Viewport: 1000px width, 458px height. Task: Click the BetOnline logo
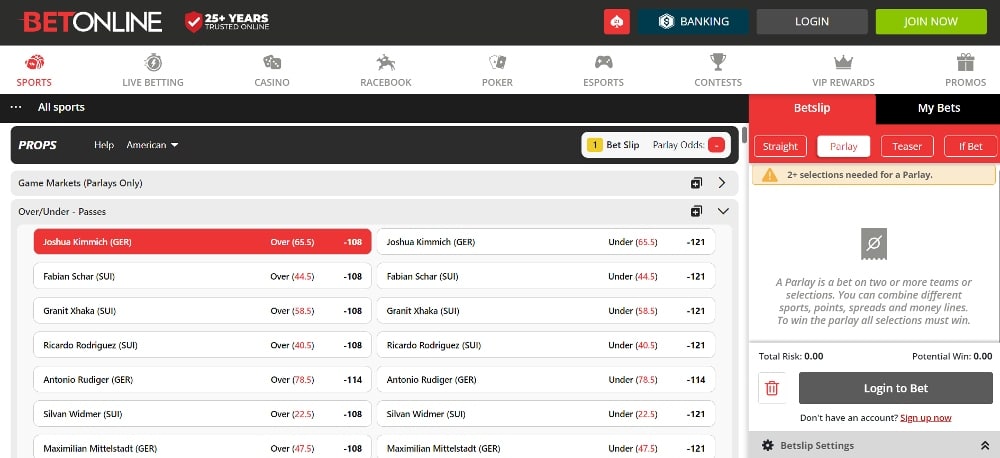point(91,22)
